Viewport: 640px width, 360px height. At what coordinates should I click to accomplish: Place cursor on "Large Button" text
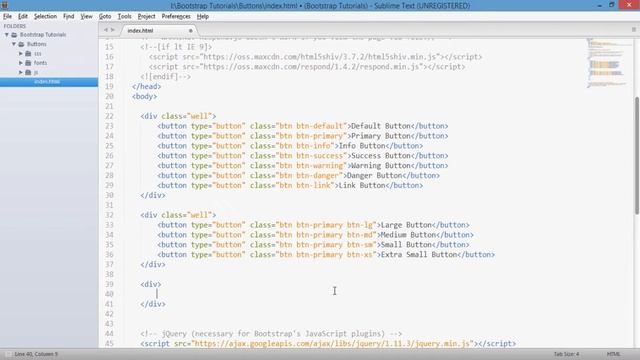point(406,225)
